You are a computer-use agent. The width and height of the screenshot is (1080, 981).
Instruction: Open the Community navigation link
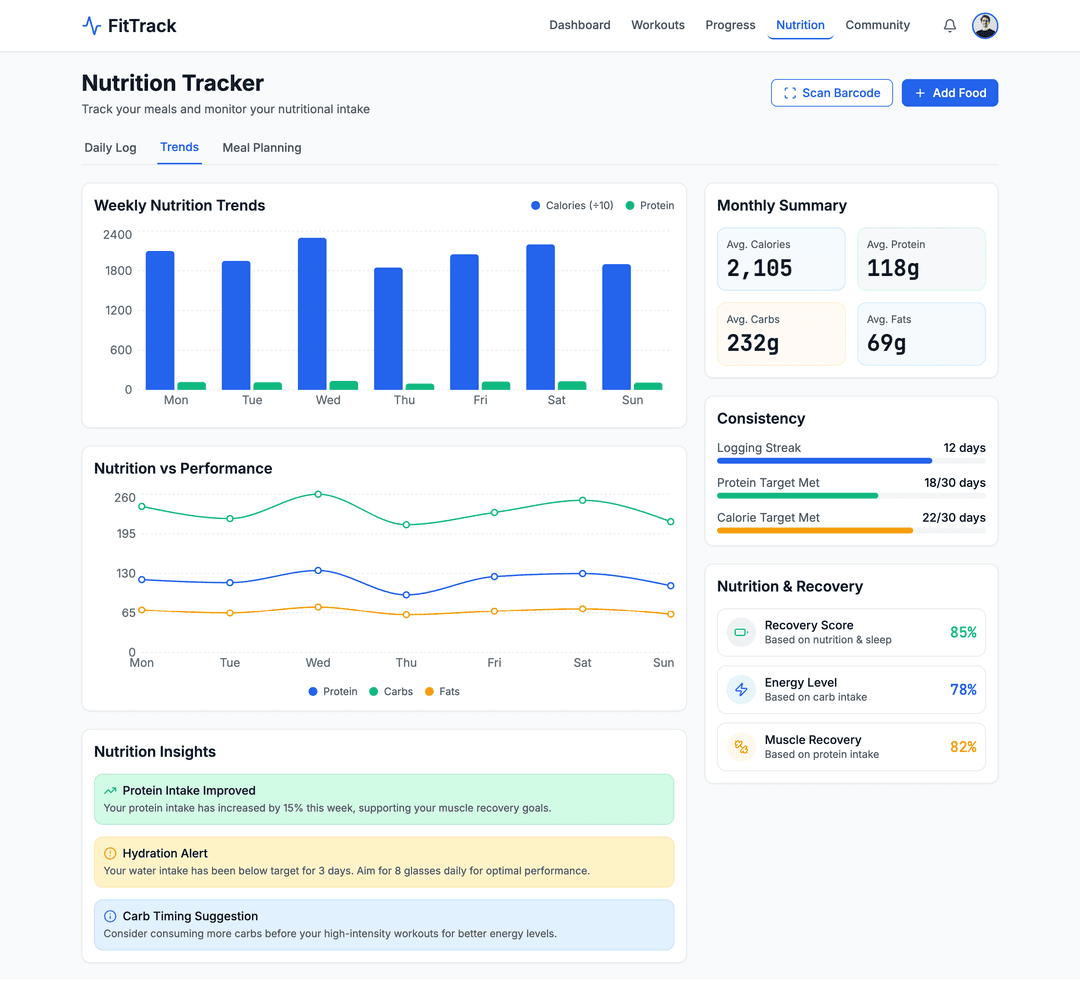[877, 26]
